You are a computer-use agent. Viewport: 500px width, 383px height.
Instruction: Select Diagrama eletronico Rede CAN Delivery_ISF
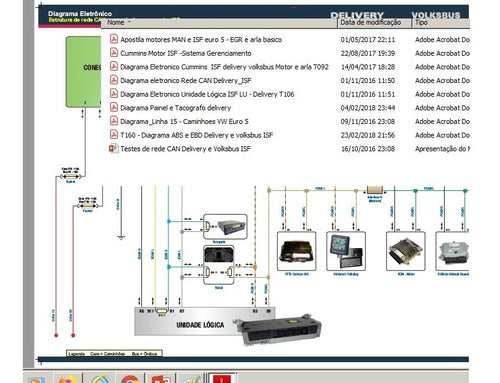coord(186,81)
